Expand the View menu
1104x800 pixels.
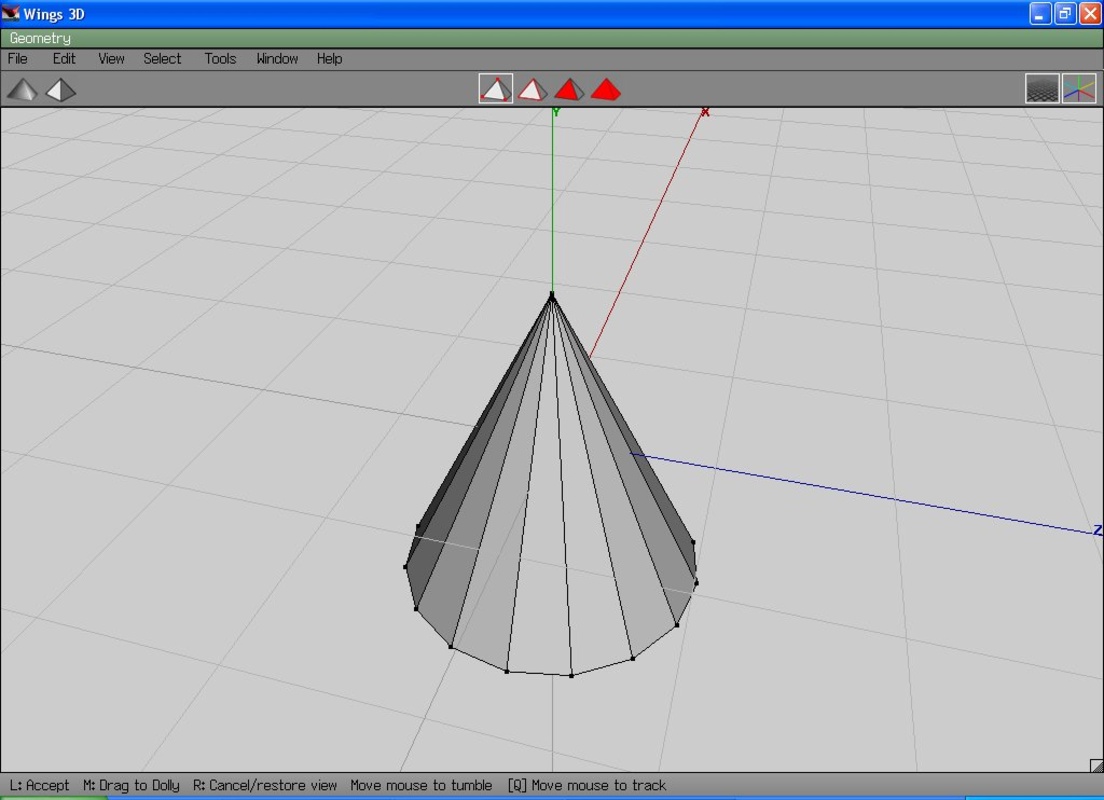[x=111, y=59]
